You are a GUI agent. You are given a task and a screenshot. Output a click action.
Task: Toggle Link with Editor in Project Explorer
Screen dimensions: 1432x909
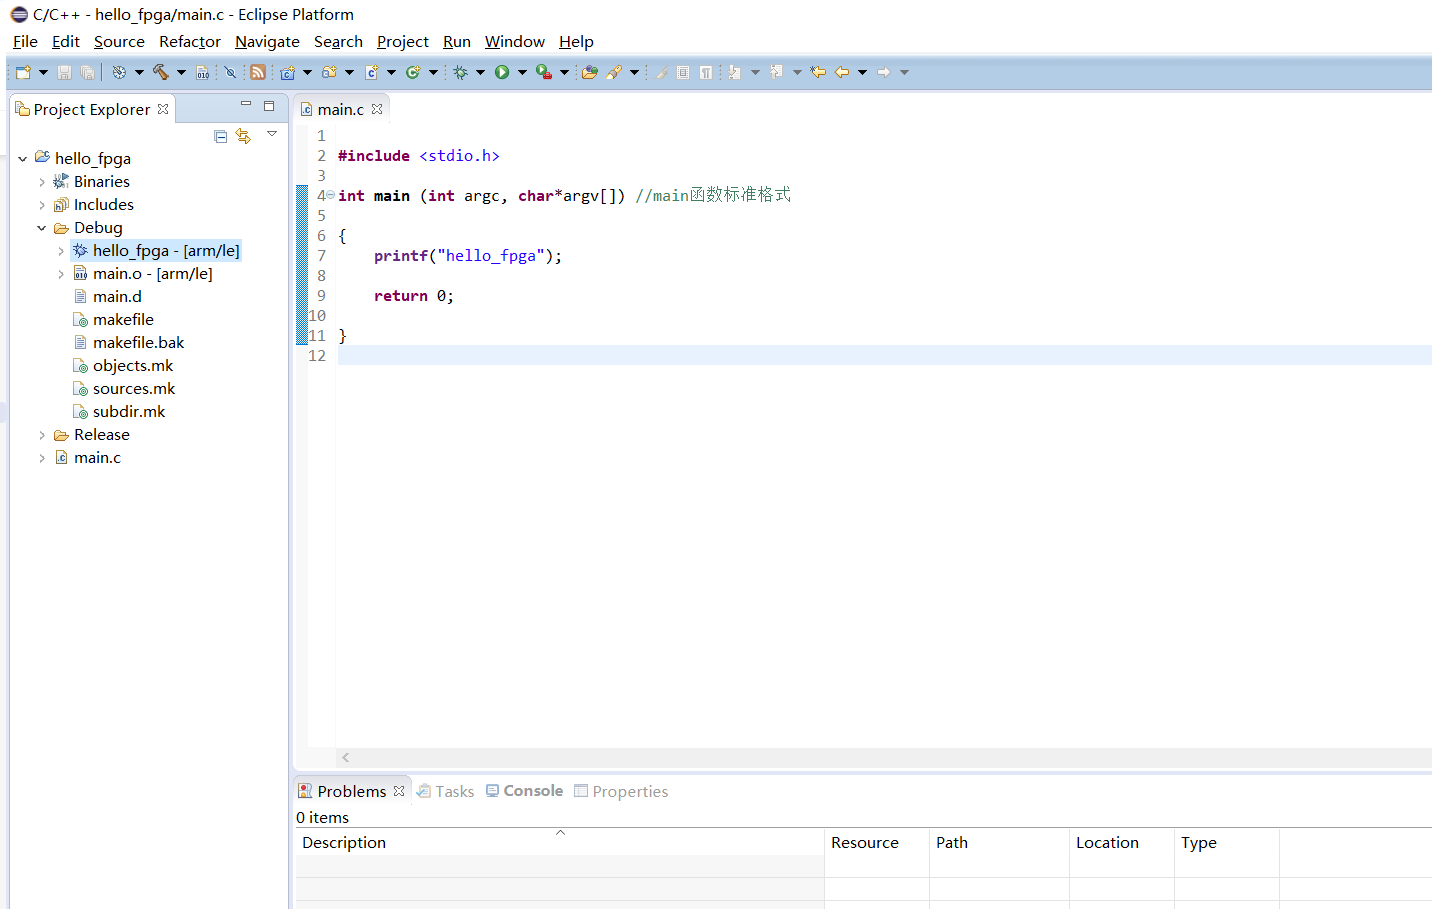(x=243, y=136)
